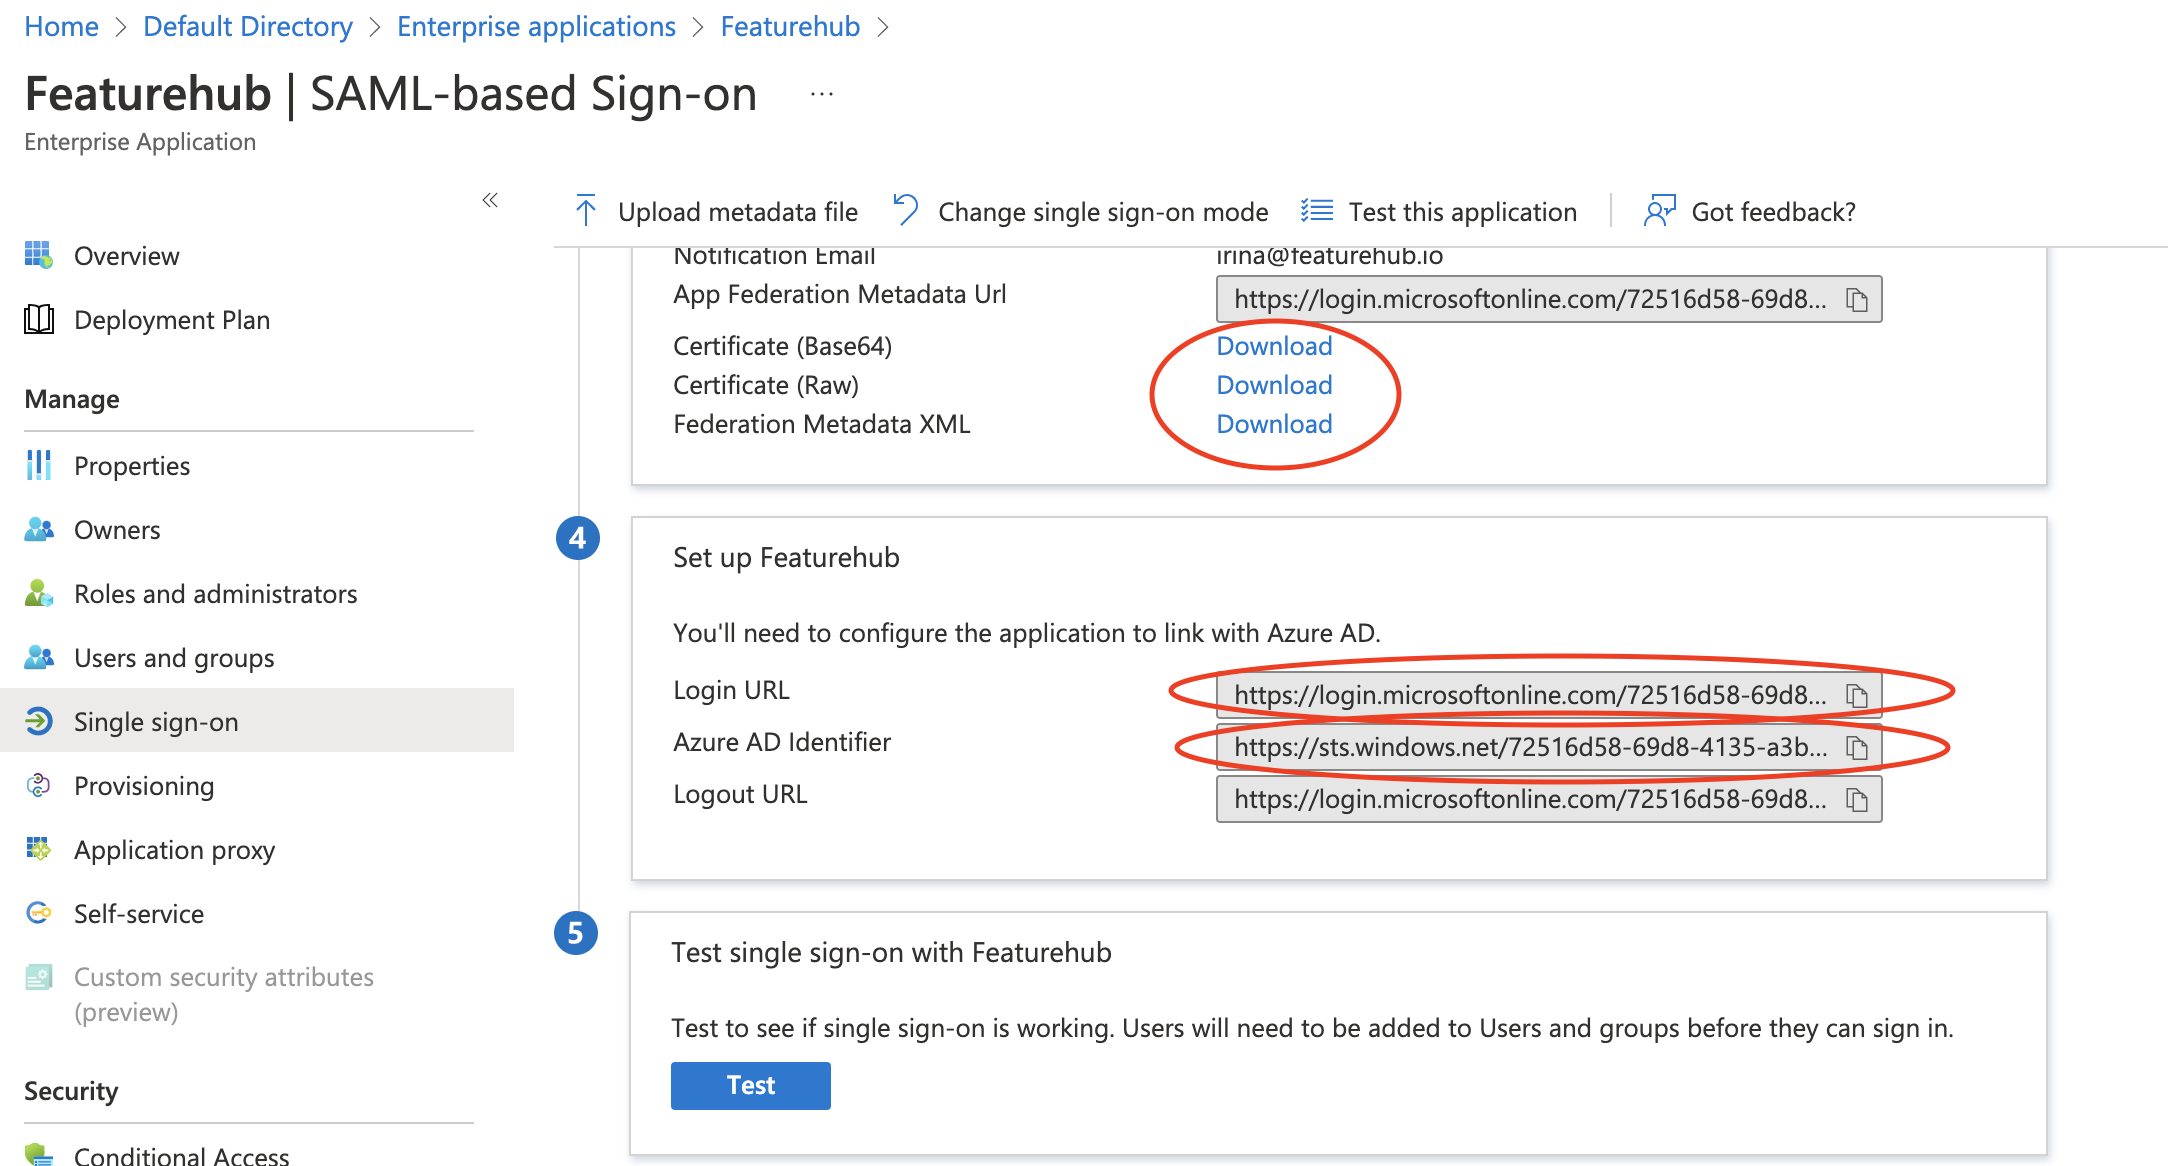Open Test this application
Screen dimensions: 2168x1166
tap(1463, 211)
